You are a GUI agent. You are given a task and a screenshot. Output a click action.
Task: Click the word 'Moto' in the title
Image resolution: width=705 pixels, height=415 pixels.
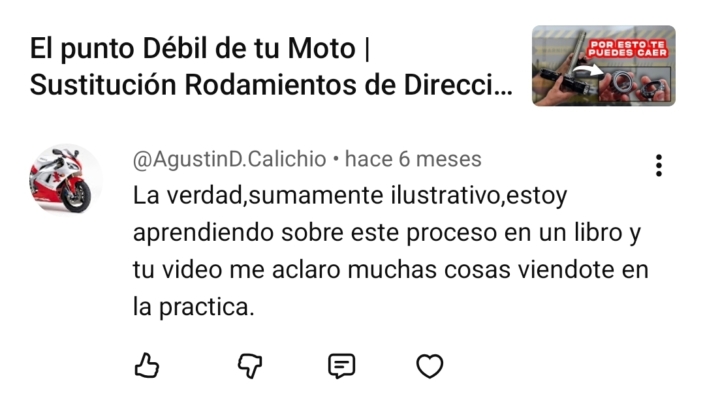pos(322,48)
